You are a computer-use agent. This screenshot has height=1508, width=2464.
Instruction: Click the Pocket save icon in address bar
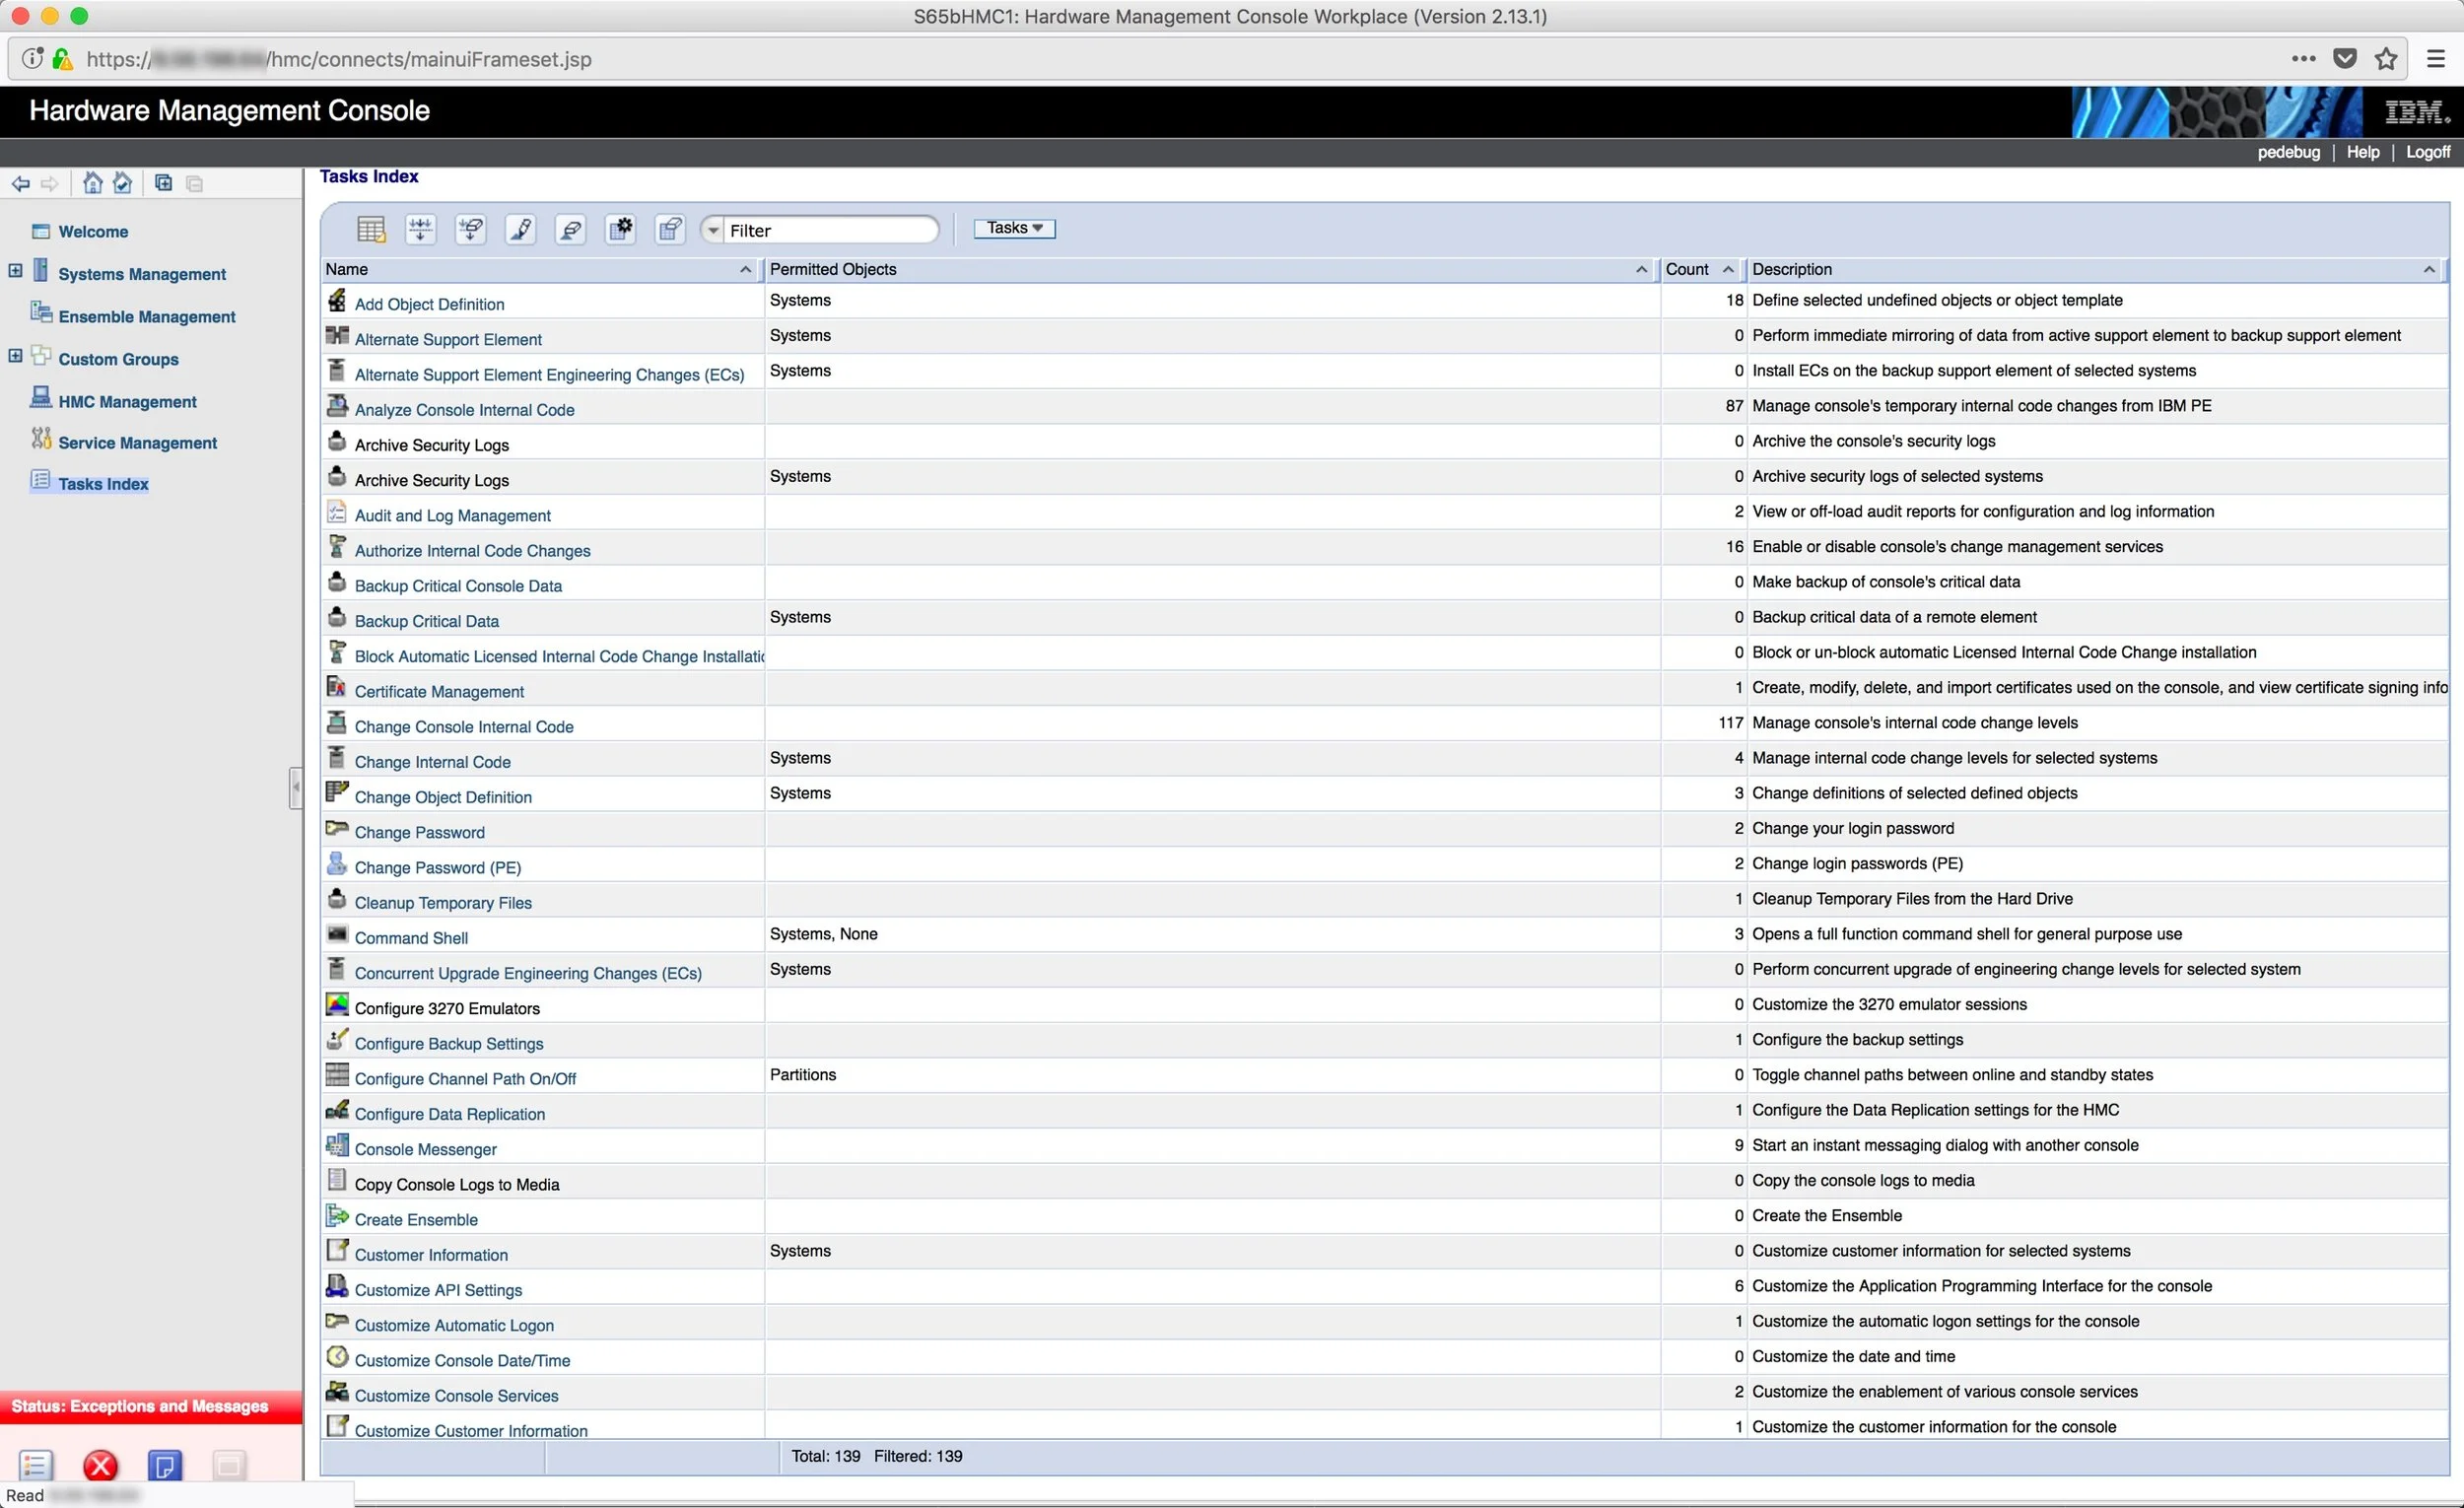pos(2345,59)
